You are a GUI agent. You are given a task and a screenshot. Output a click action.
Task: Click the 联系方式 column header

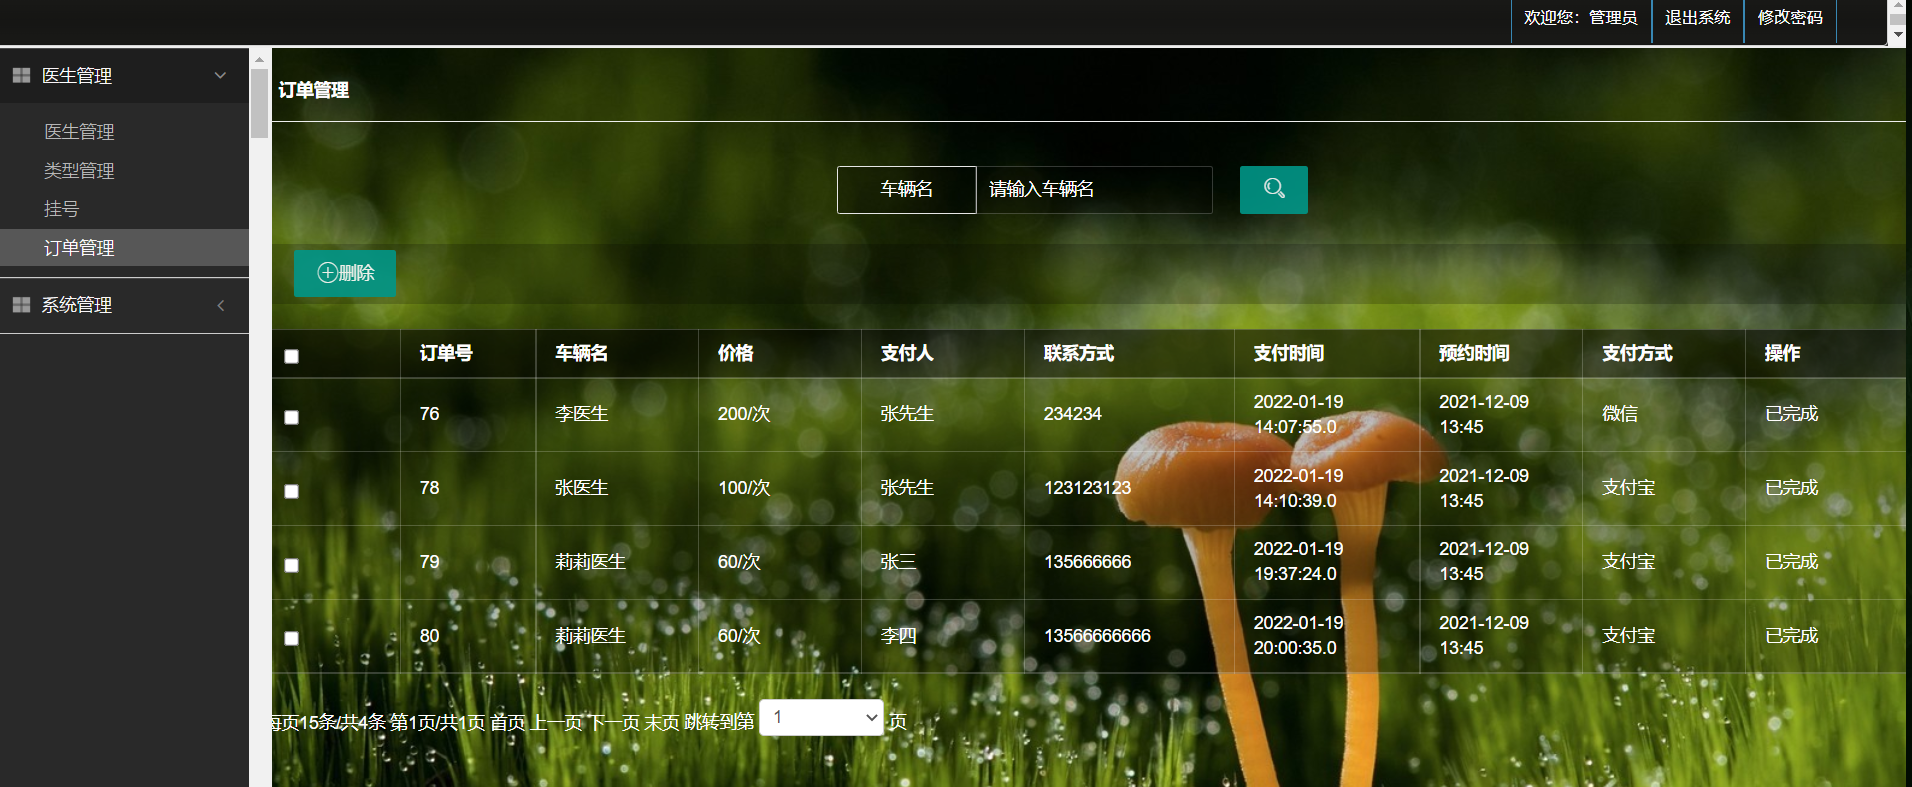point(1078,353)
